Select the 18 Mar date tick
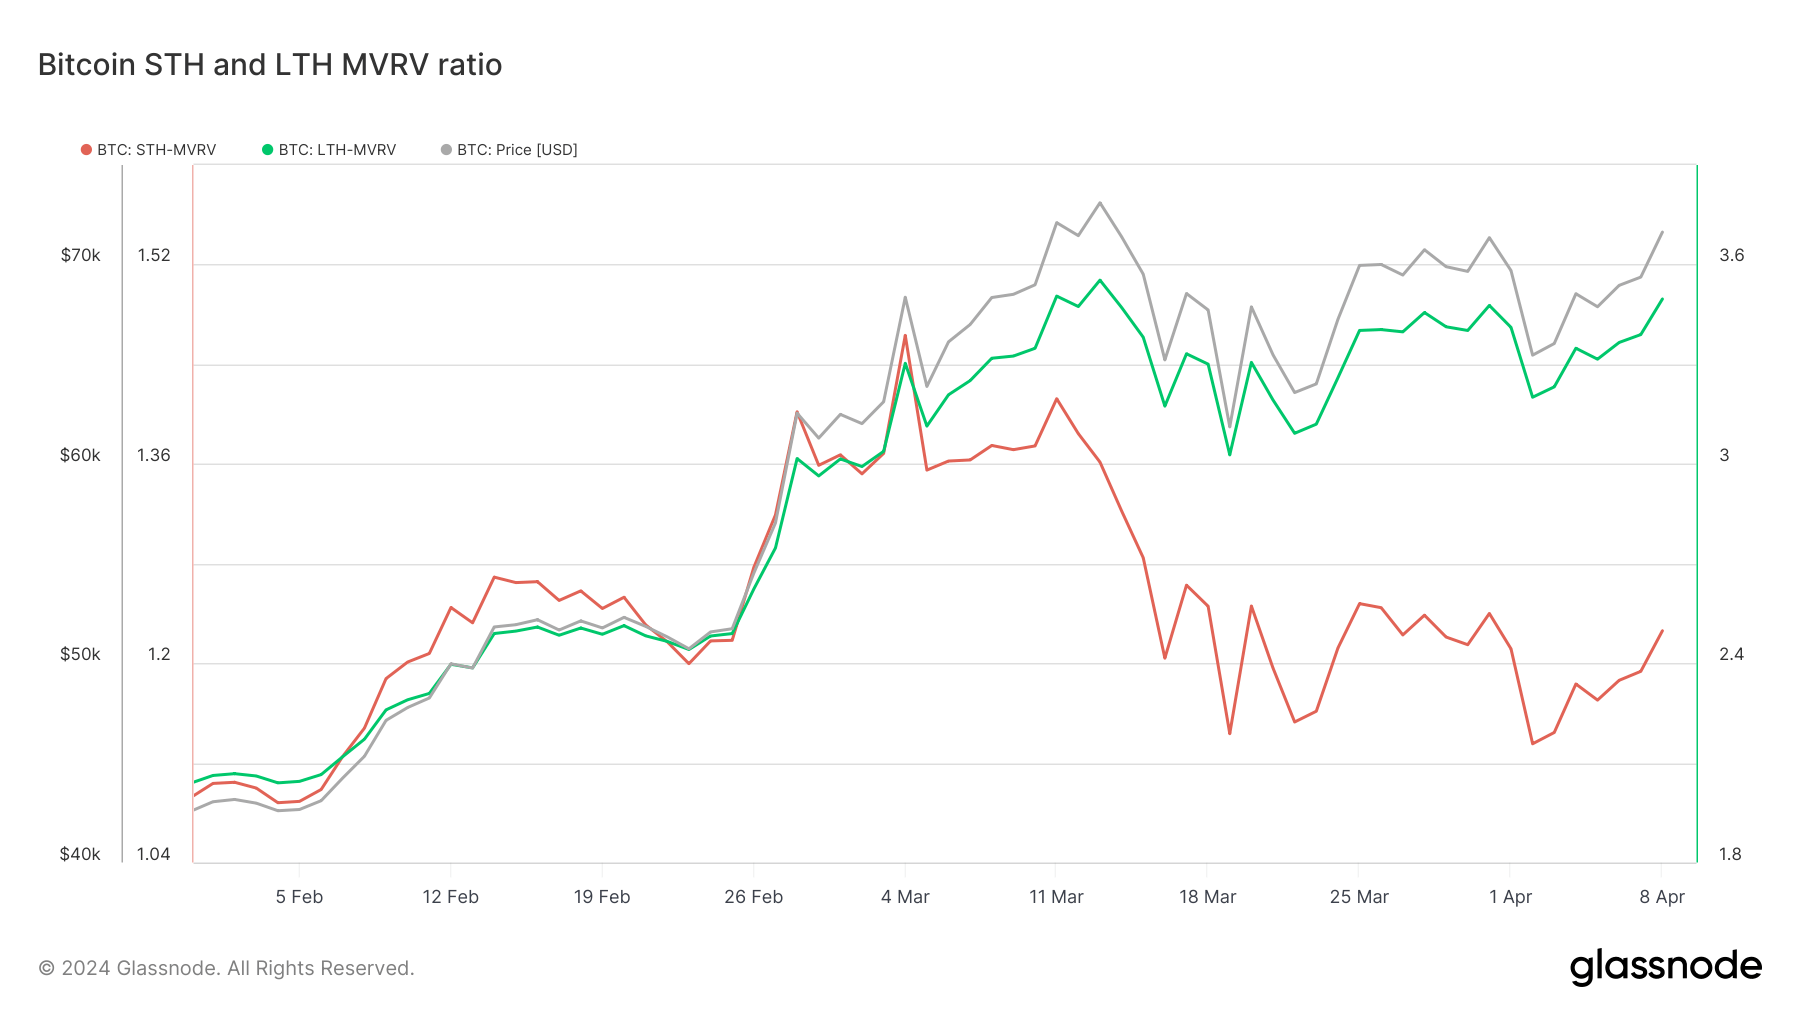 (x=1207, y=897)
